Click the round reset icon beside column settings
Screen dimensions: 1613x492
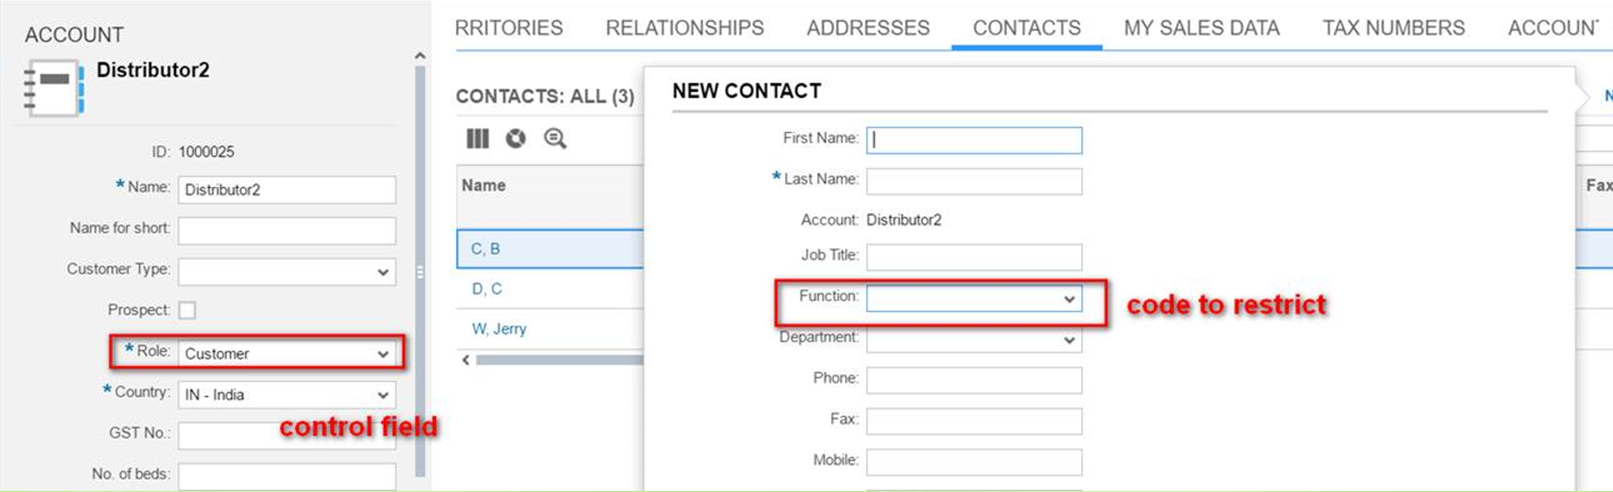516,138
